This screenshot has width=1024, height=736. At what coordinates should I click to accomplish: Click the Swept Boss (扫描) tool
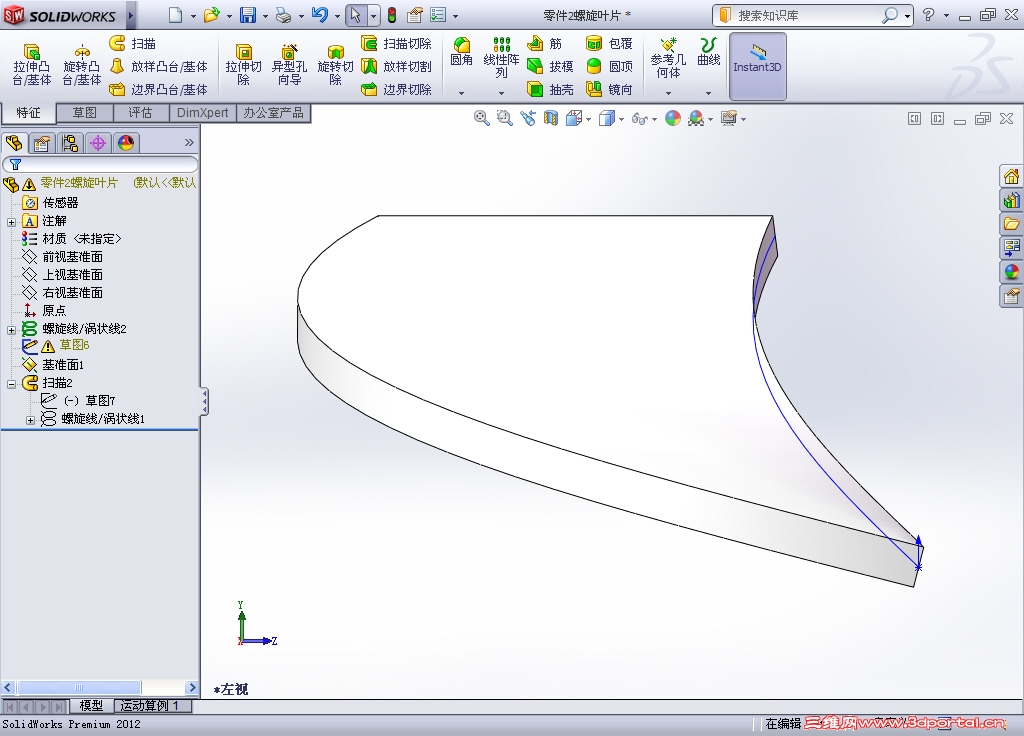[133, 44]
